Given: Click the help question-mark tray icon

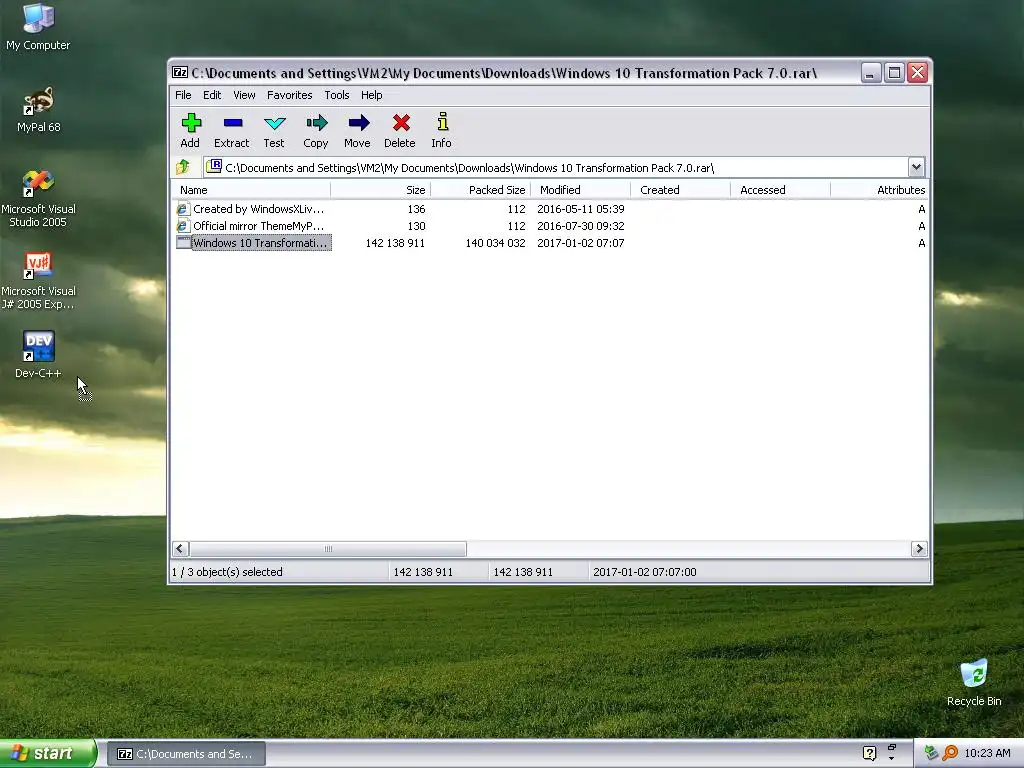Looking at the screenshot, I should [869, 753].
